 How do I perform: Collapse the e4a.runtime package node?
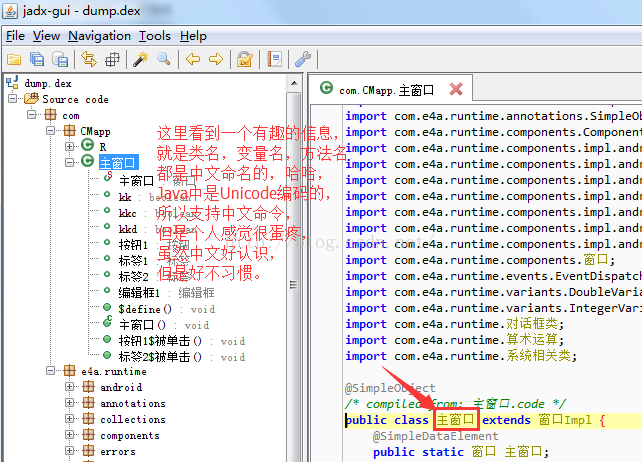50,371
